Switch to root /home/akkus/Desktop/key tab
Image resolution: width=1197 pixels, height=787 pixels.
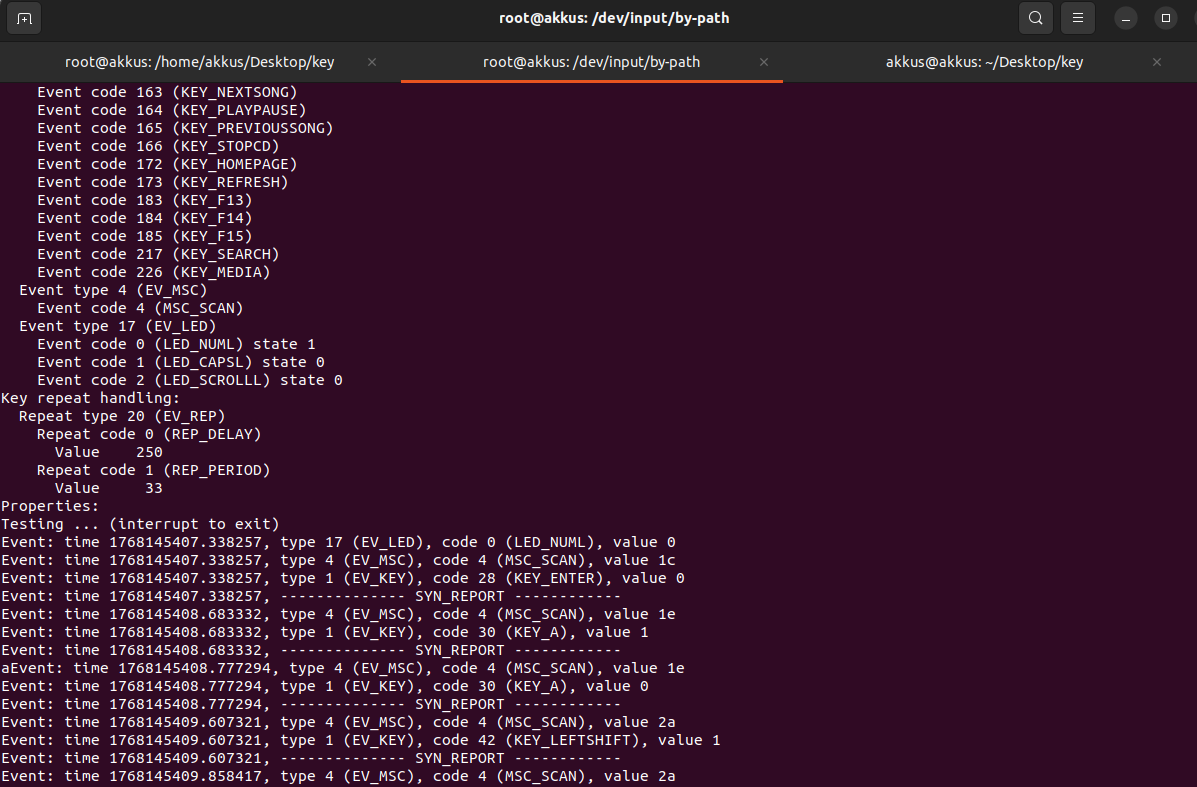(200, 62)
